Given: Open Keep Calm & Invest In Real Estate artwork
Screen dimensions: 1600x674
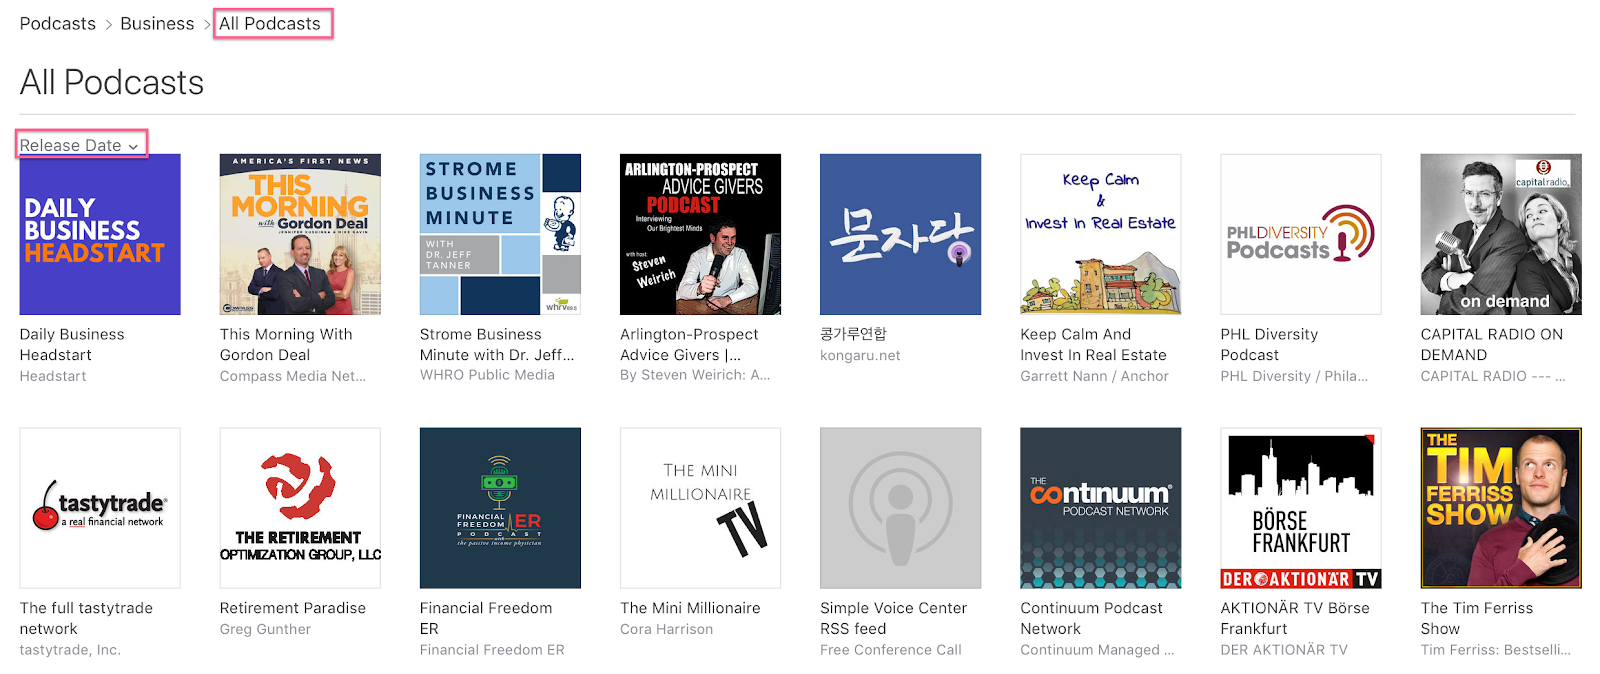Looking at the screenshot, I should tap(1100, 234).
